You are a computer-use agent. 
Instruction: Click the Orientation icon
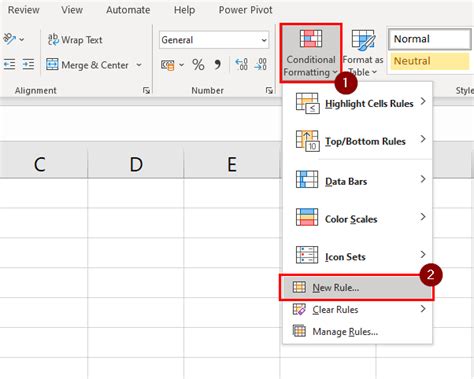click(9, 39)
